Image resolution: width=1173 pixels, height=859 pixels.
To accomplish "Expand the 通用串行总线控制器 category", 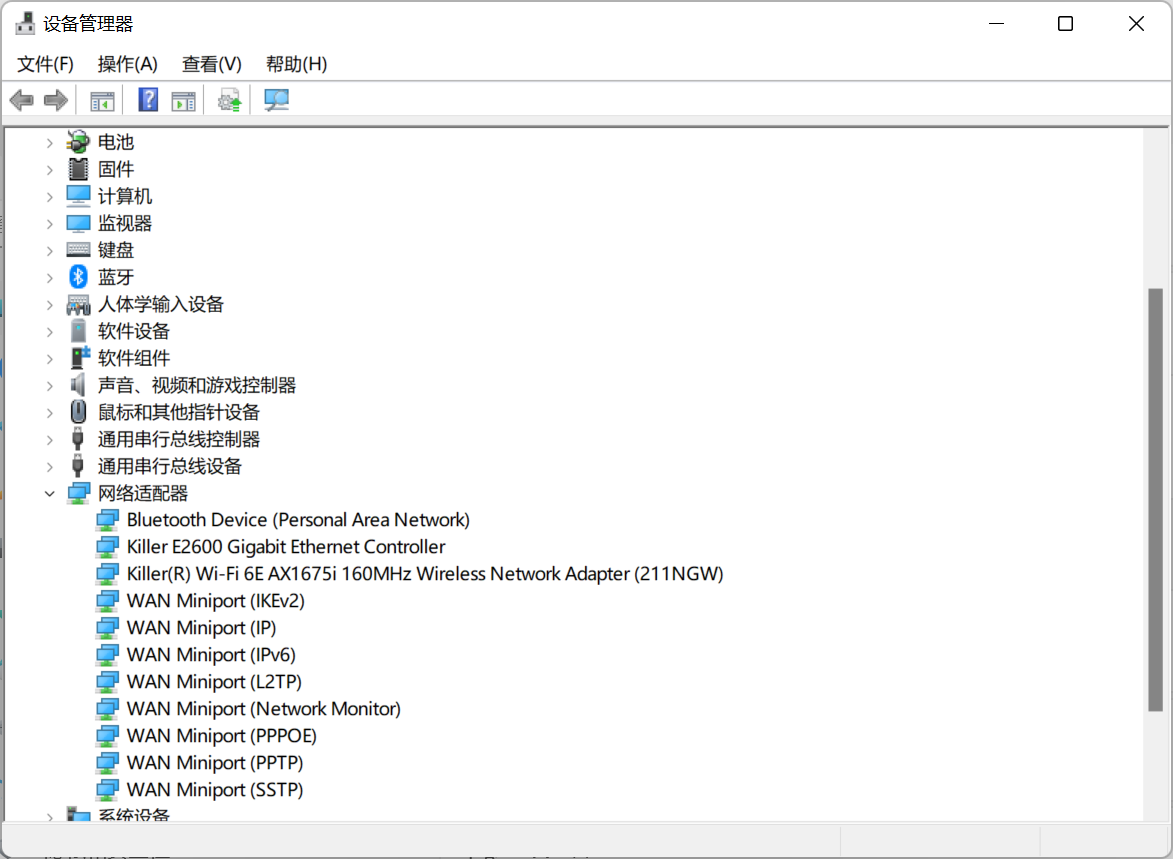I will pos(49,439).
